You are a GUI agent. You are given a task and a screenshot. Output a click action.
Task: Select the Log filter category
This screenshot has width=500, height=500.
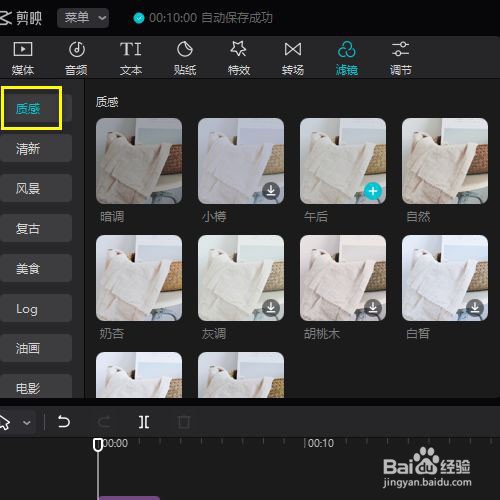[x=36, y=308]
